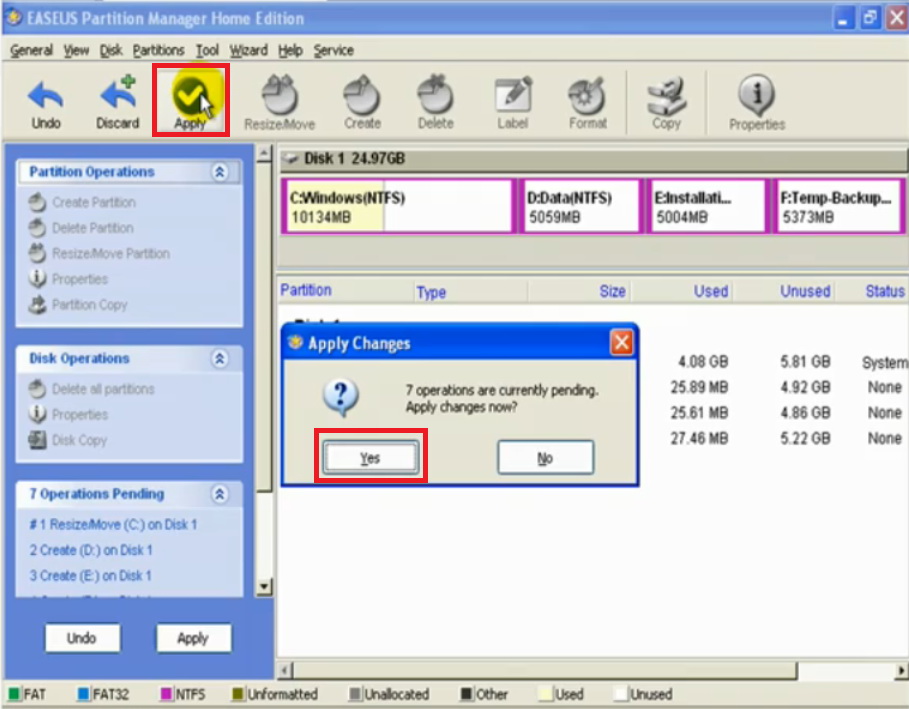Viewport: 909px width, 709px height.
Task: Choose No in Apply Changes dialog
Action: [545, 458]
